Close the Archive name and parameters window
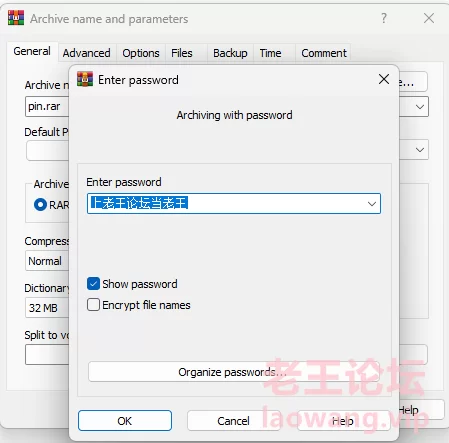 [x=429, y=18]
